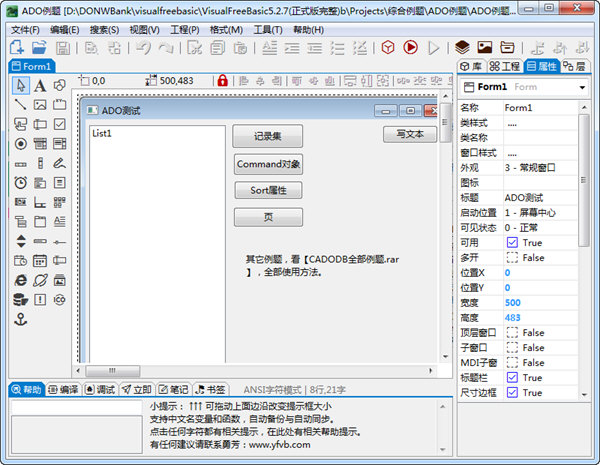
Task: Click the save diskette toolbar icon
Action: (63, 48)
